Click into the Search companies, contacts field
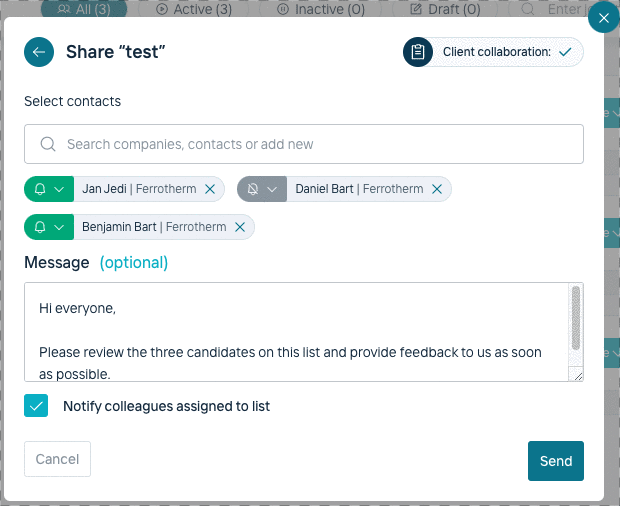 point(304,144)
